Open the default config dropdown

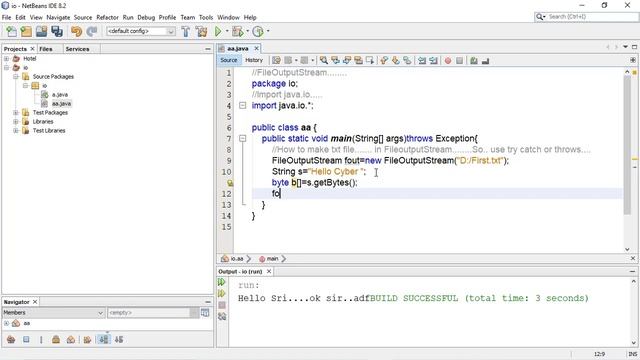[141, 31]
